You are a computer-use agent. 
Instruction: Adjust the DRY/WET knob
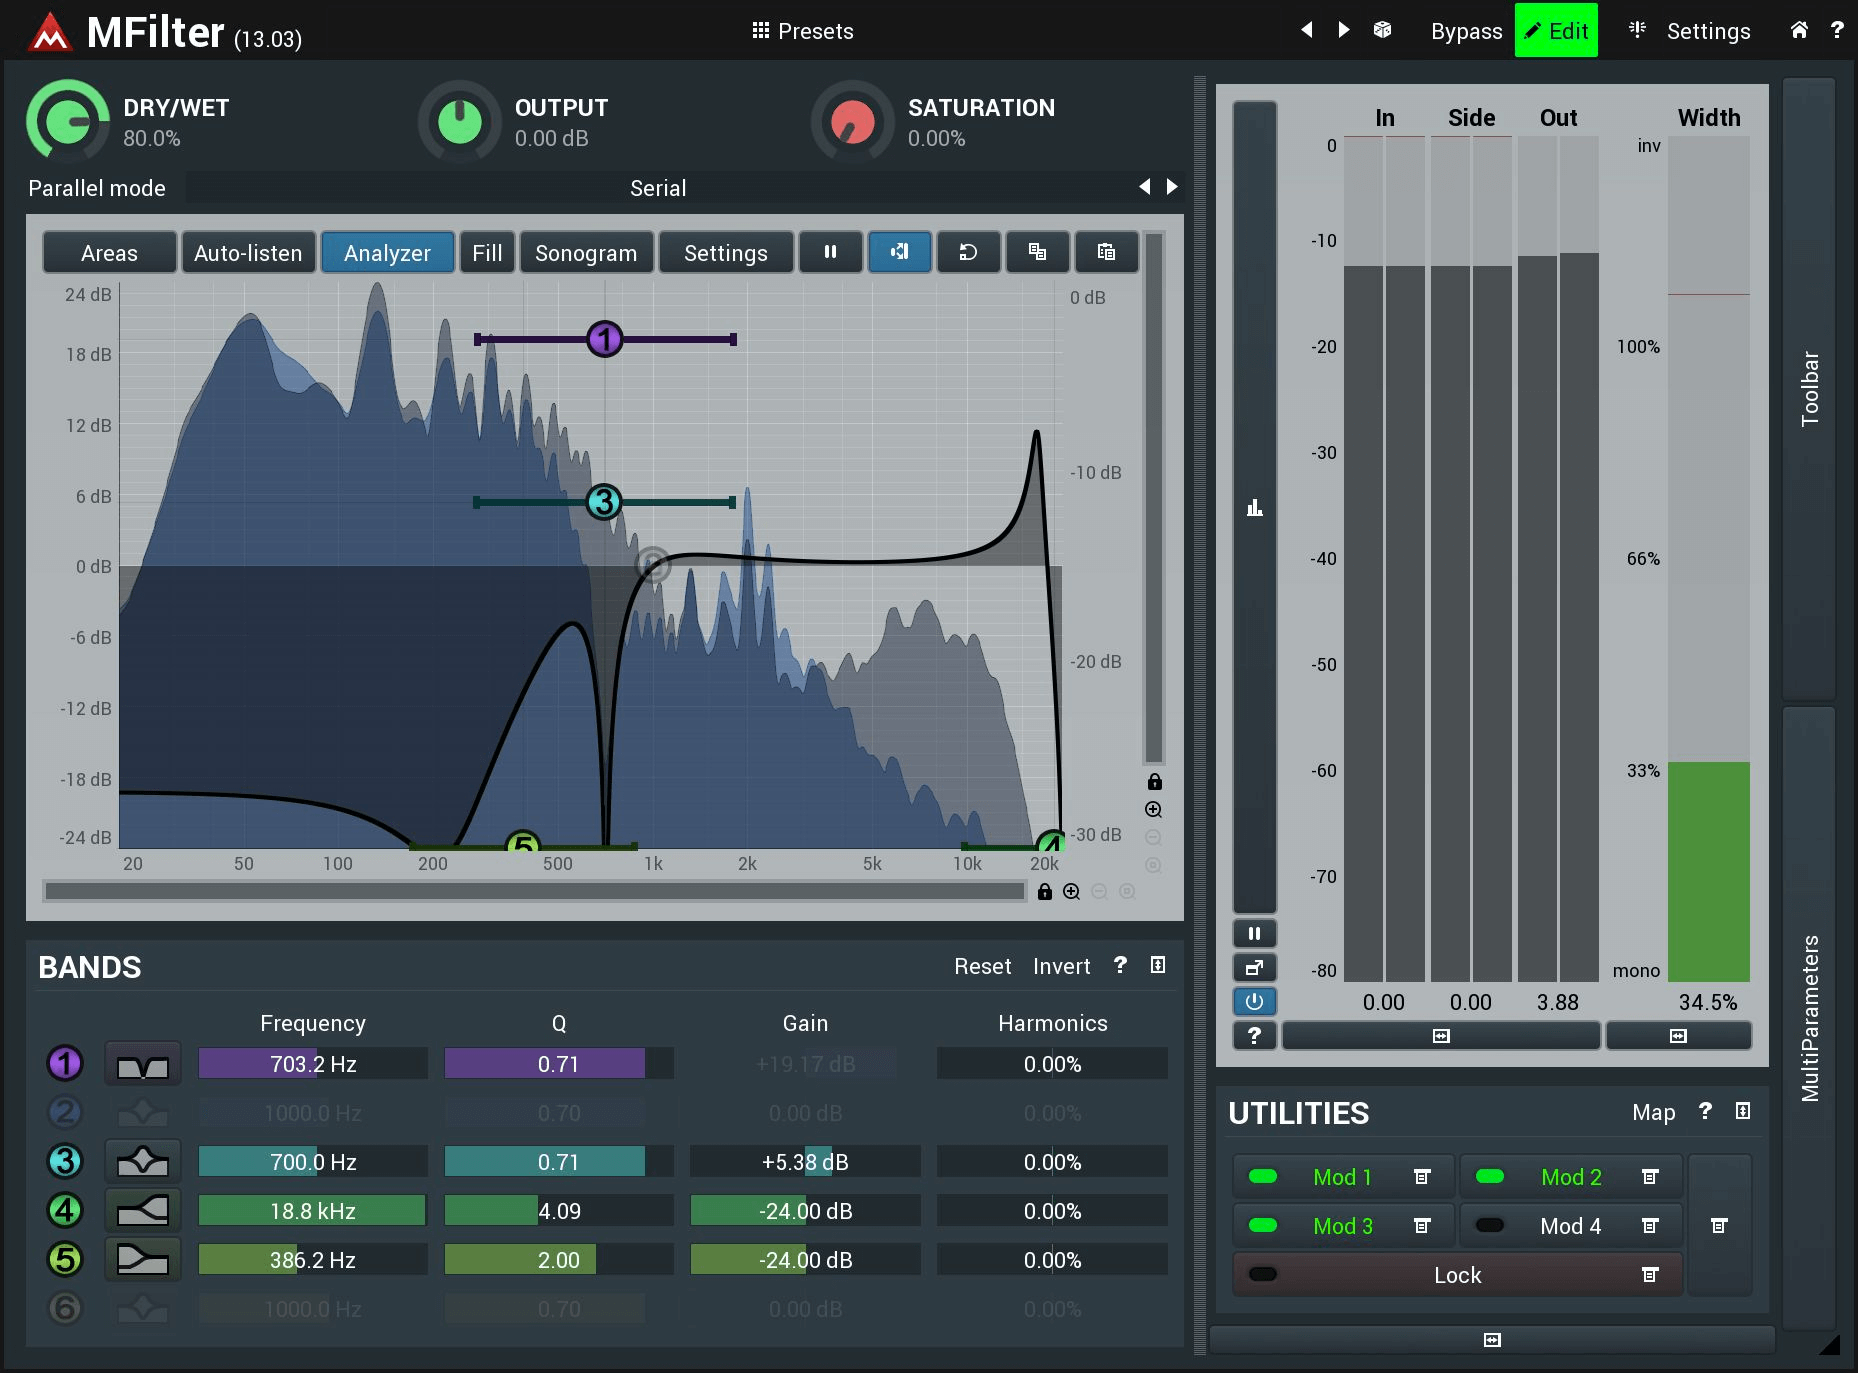66,120
